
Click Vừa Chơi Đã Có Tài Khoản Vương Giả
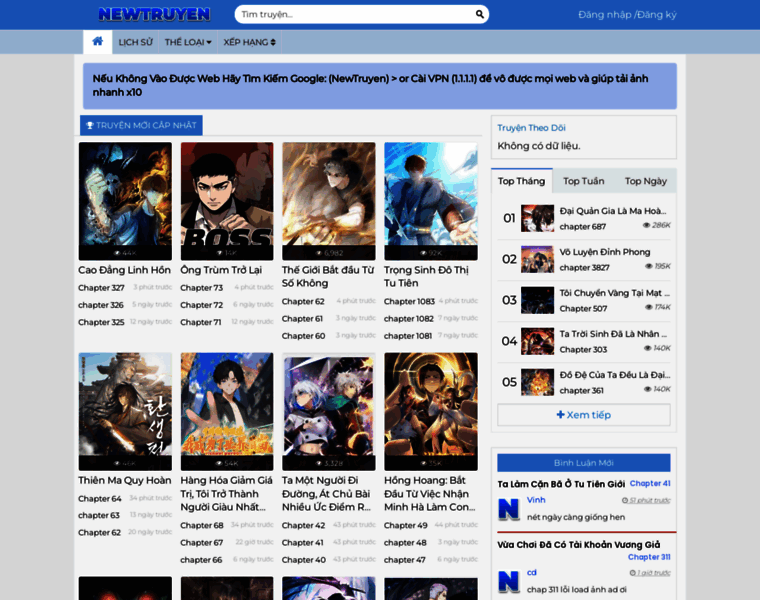579,545
